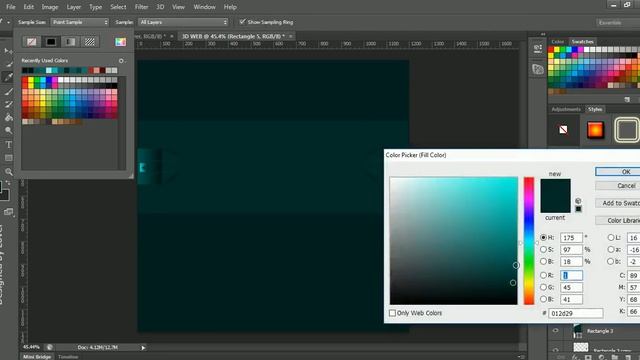The width and height of the screenshot is (640, 360).
Task: Select the Eyedropper tool in the toolbox
Action: pyautogui.click(x=8, y=77)
